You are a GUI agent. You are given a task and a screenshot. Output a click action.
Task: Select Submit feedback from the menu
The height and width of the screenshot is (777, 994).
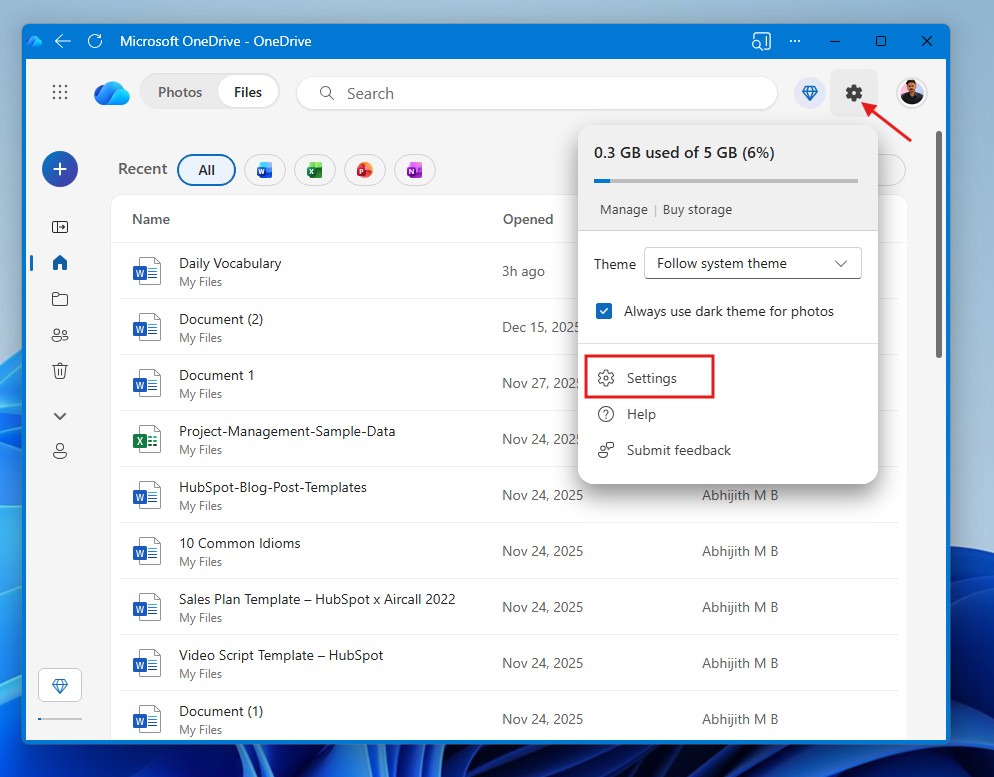pyautogui.click(x=677, y=450)
